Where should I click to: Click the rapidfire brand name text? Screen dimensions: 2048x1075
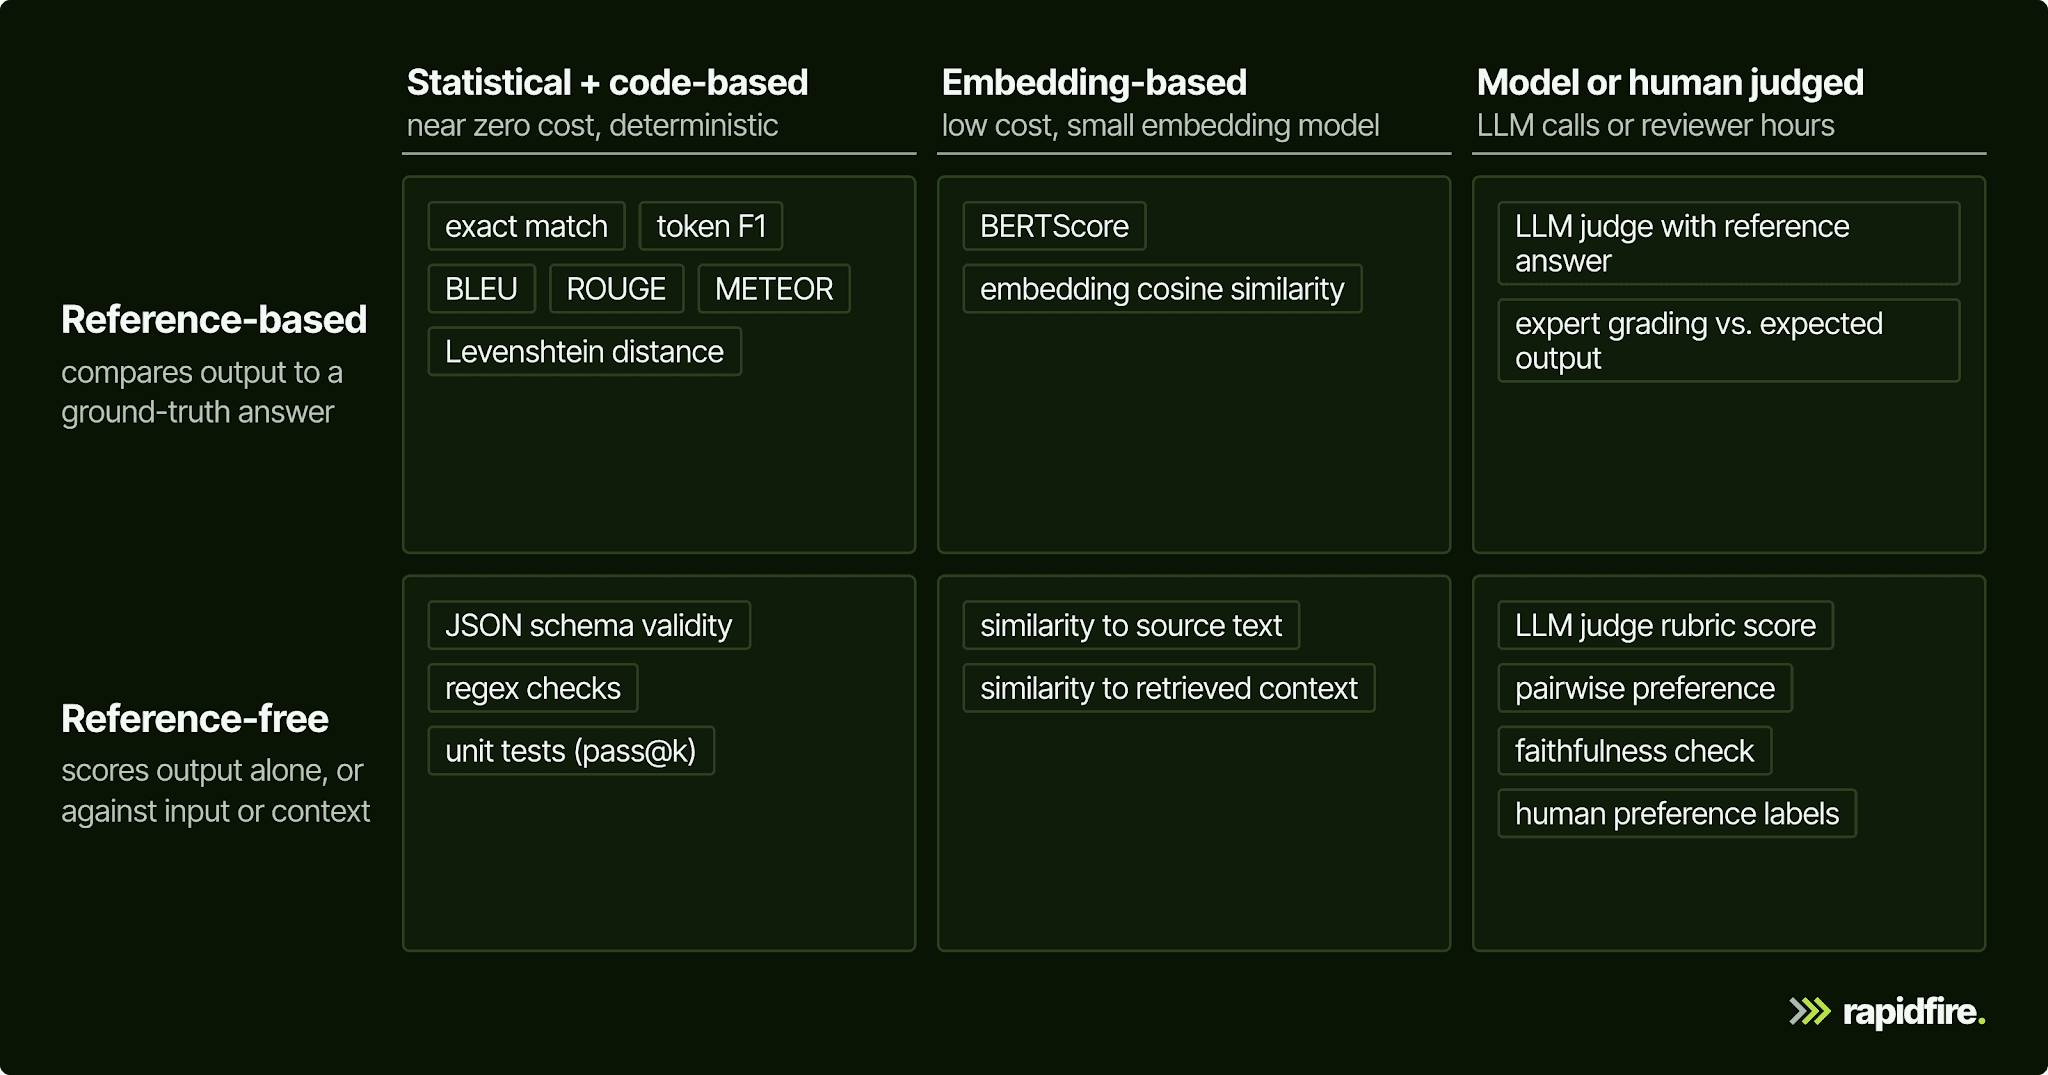[1914, 1012]
